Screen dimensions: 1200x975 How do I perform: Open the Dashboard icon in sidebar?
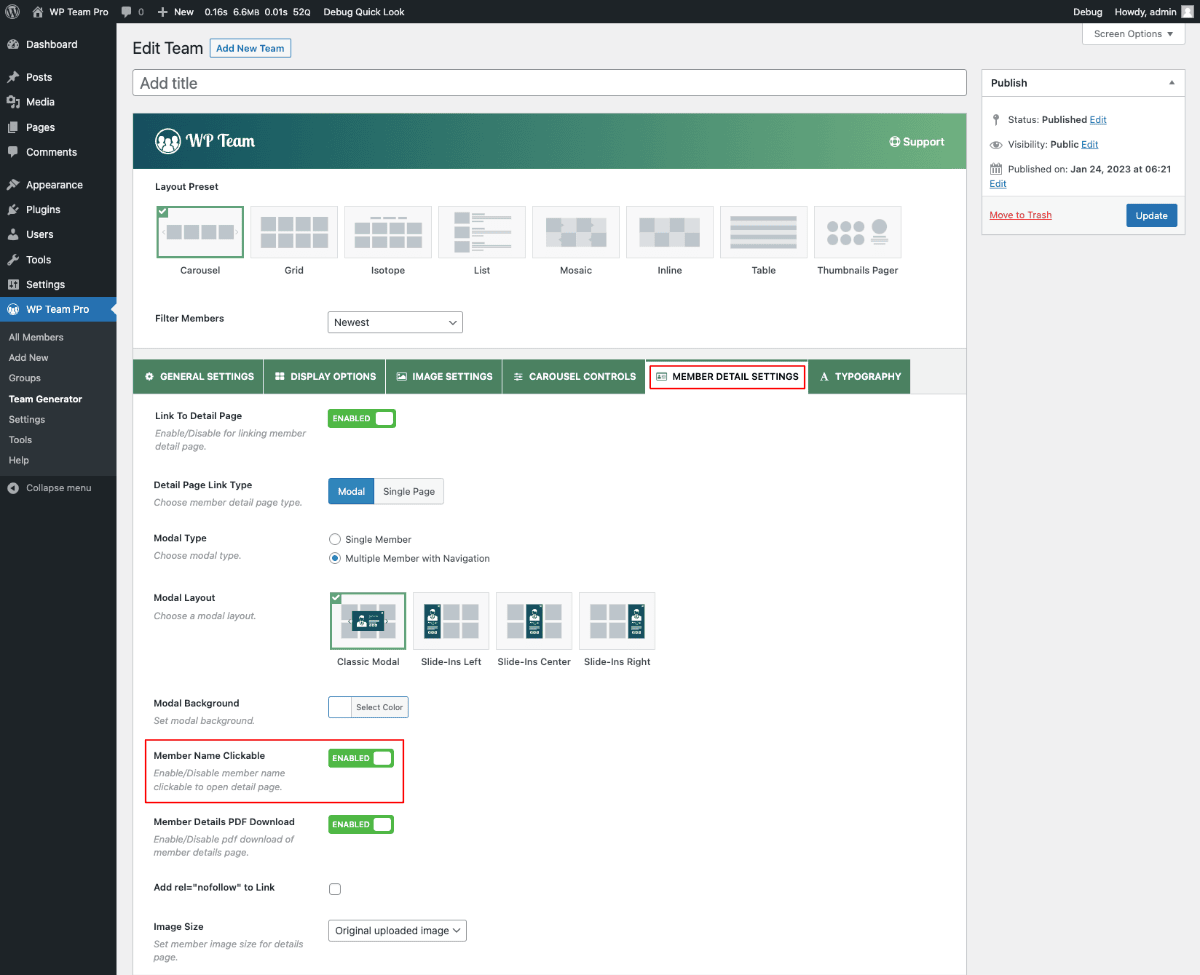point(13,45)
